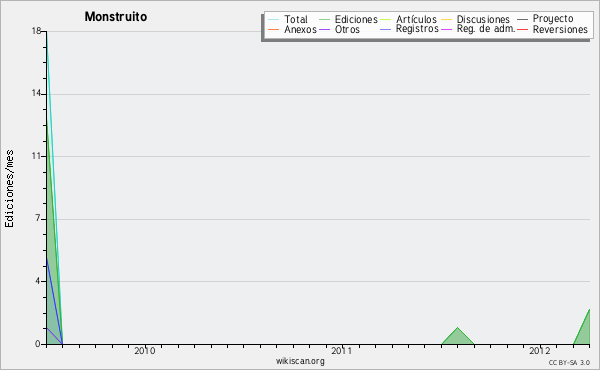Screen dimensions: 600x370
Task: Click the orange Anexos color line swatch
Action: pyautogui.click(x=274, y=29)
